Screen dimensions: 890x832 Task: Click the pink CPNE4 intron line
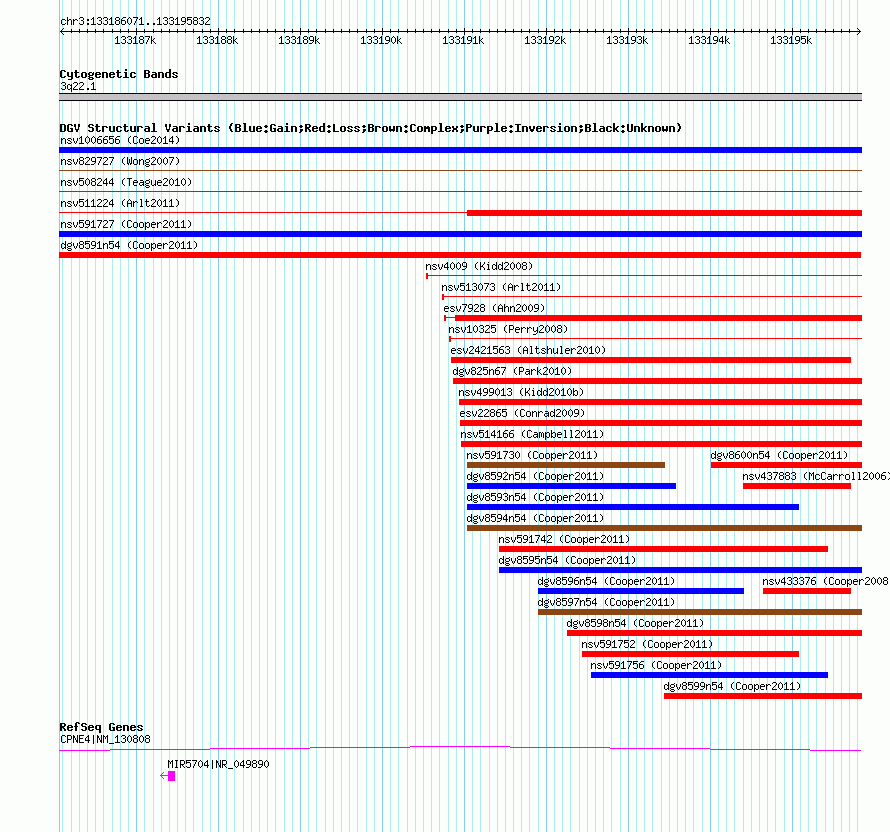(460, 749)
